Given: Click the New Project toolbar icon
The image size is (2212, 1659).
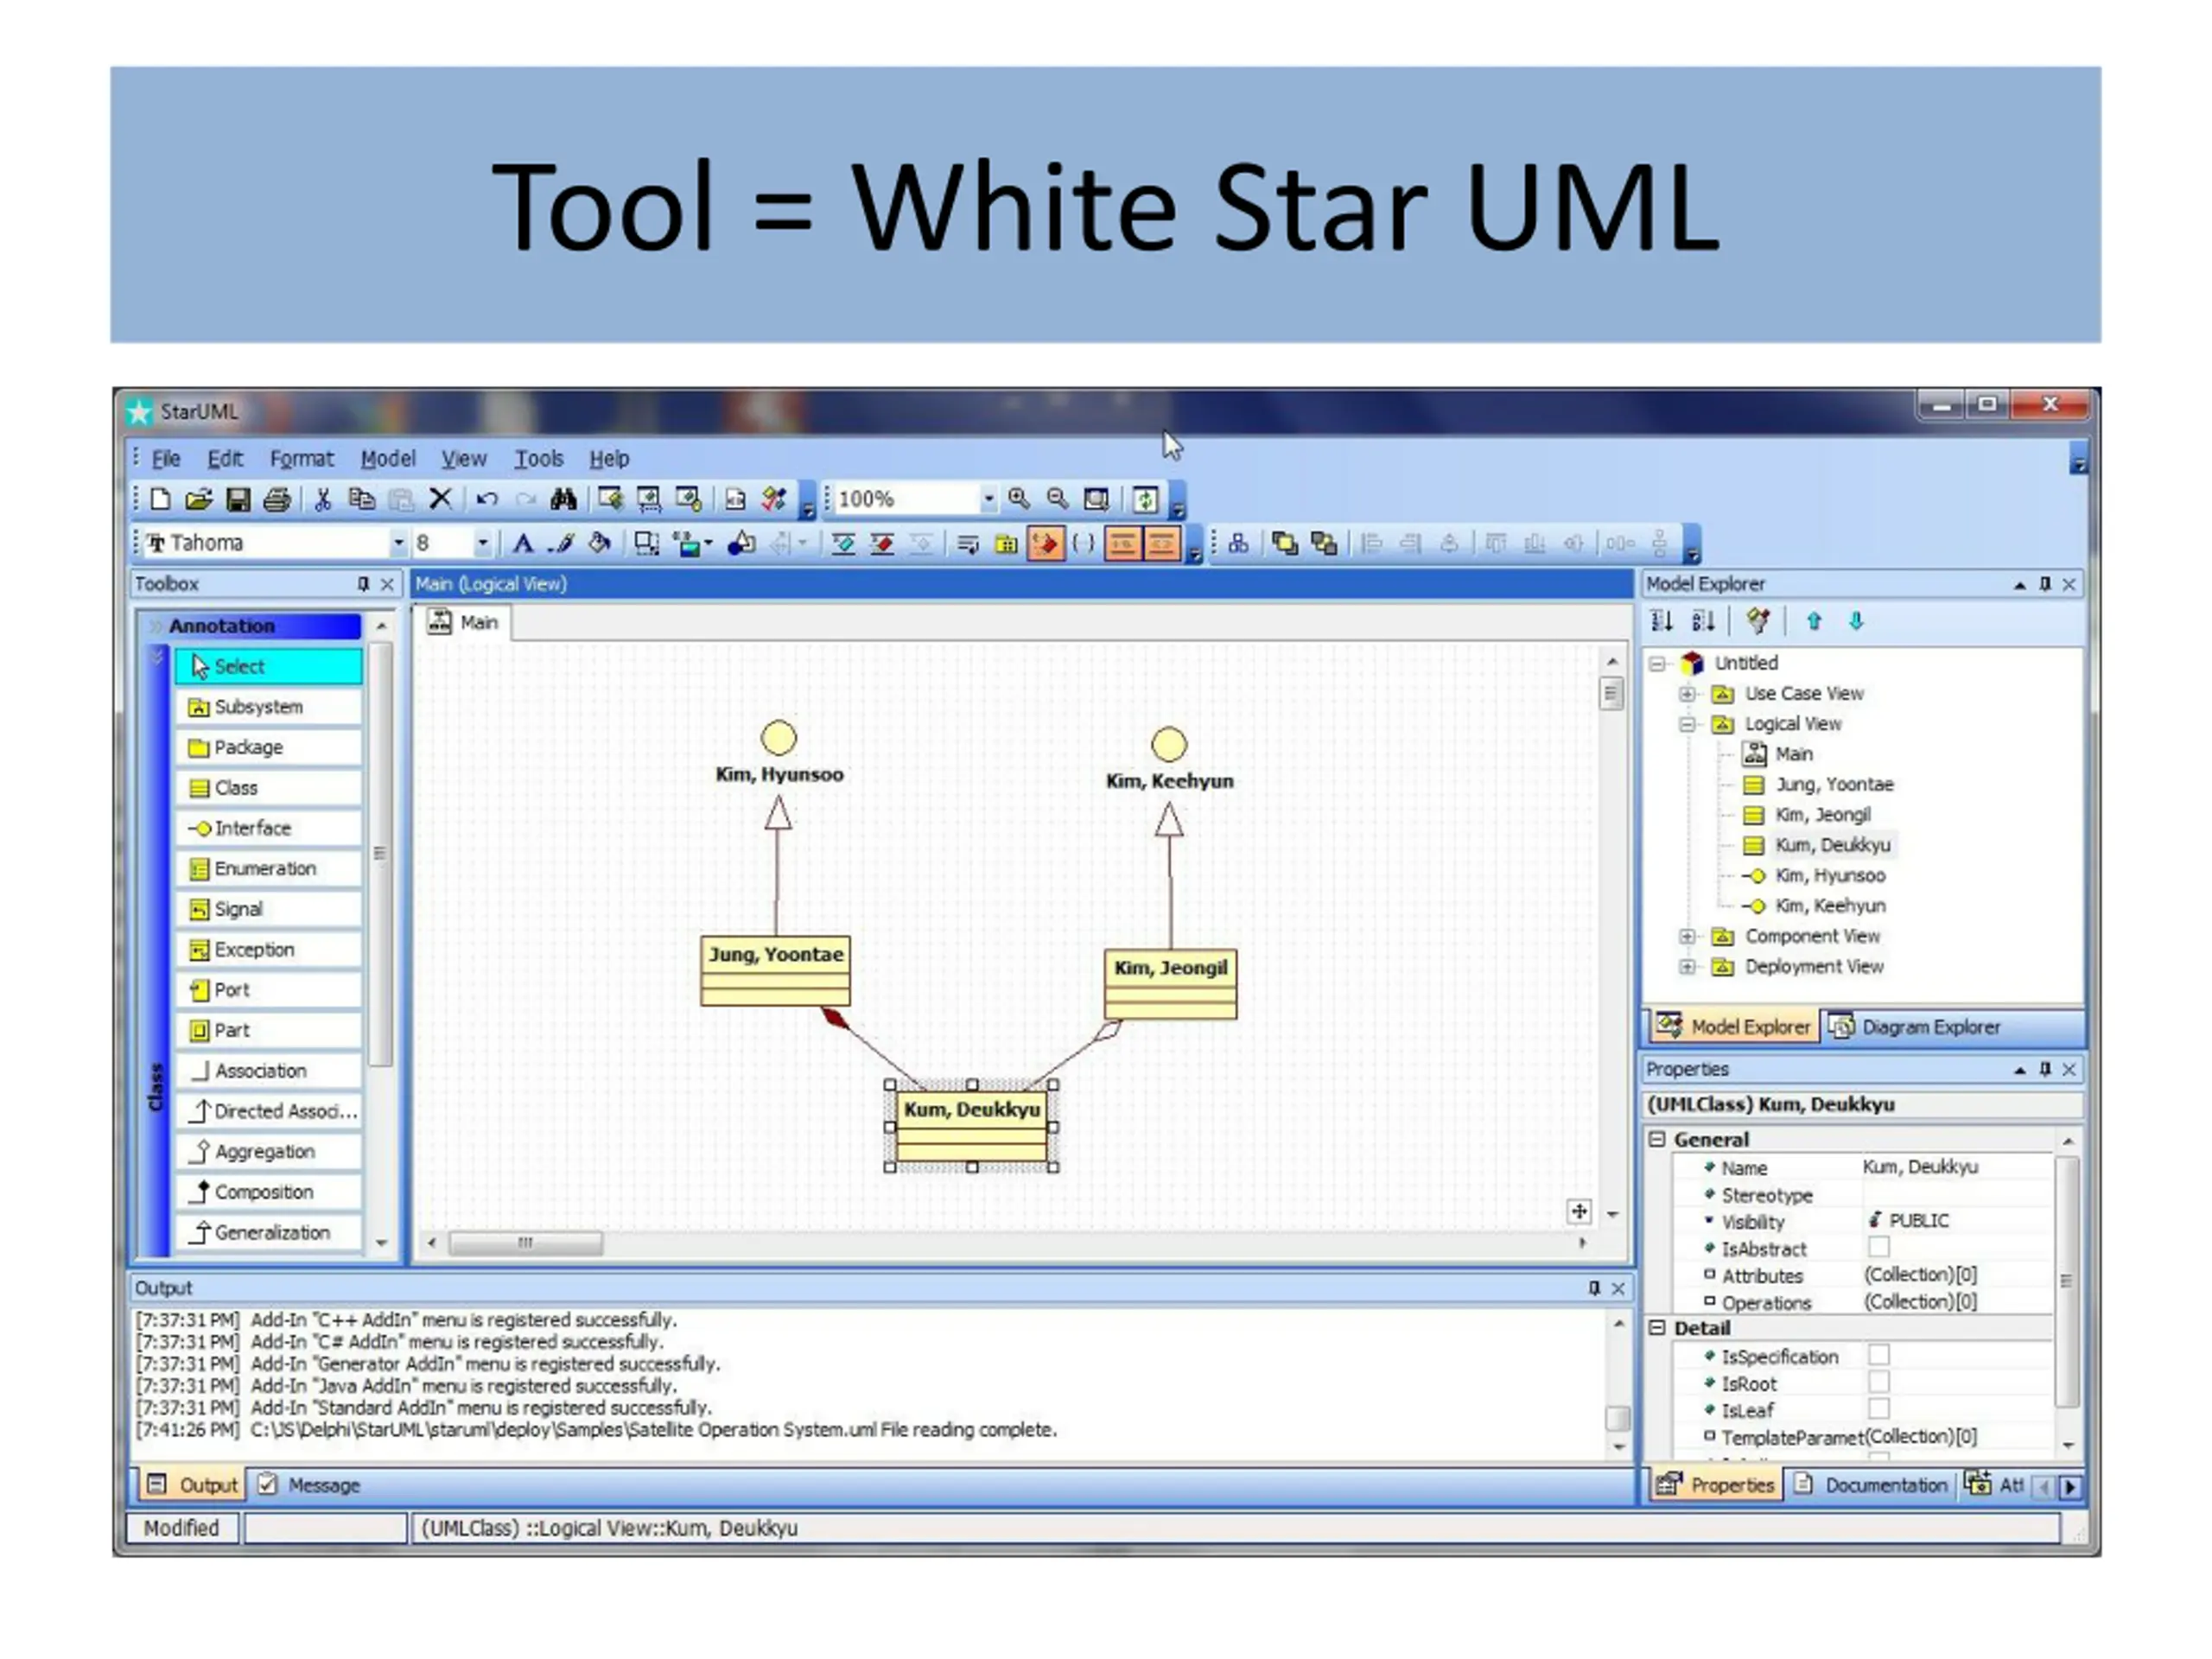Looking at the screenshot, I should 160,499.
